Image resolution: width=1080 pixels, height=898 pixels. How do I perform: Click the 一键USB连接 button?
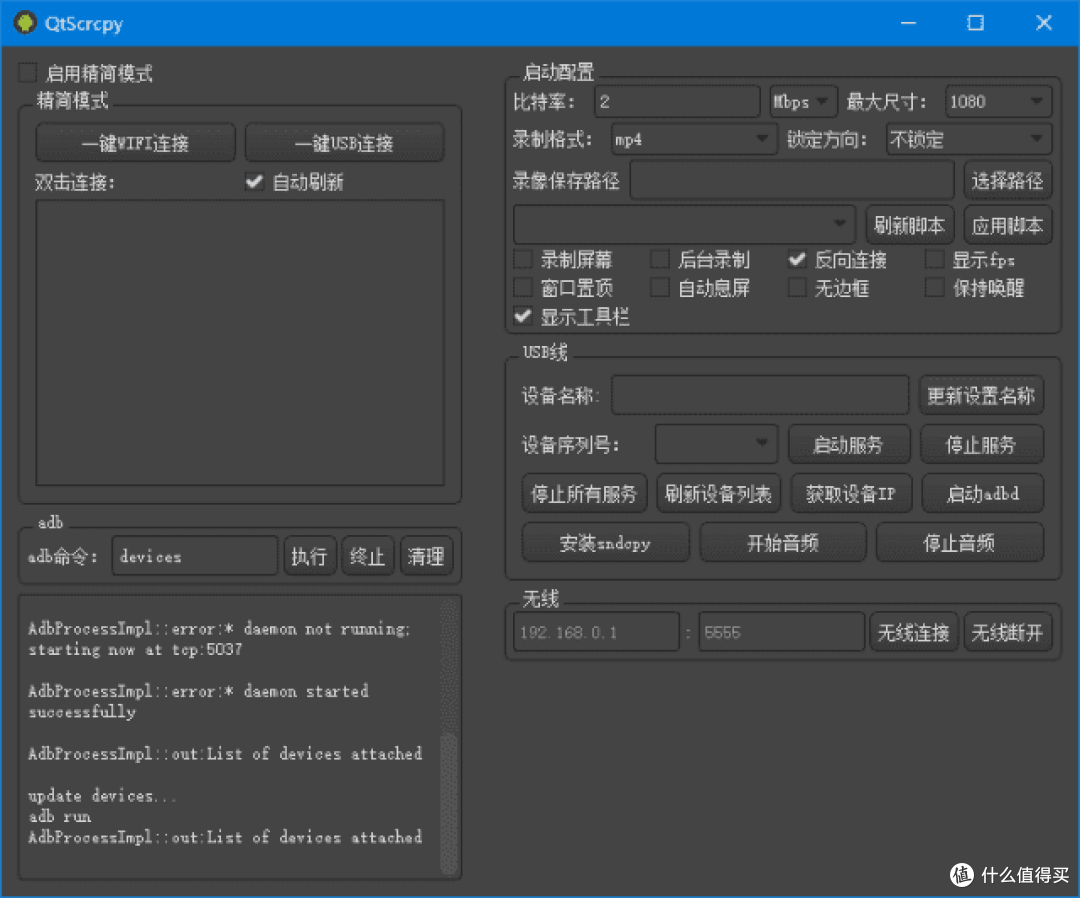coord(344,143)
